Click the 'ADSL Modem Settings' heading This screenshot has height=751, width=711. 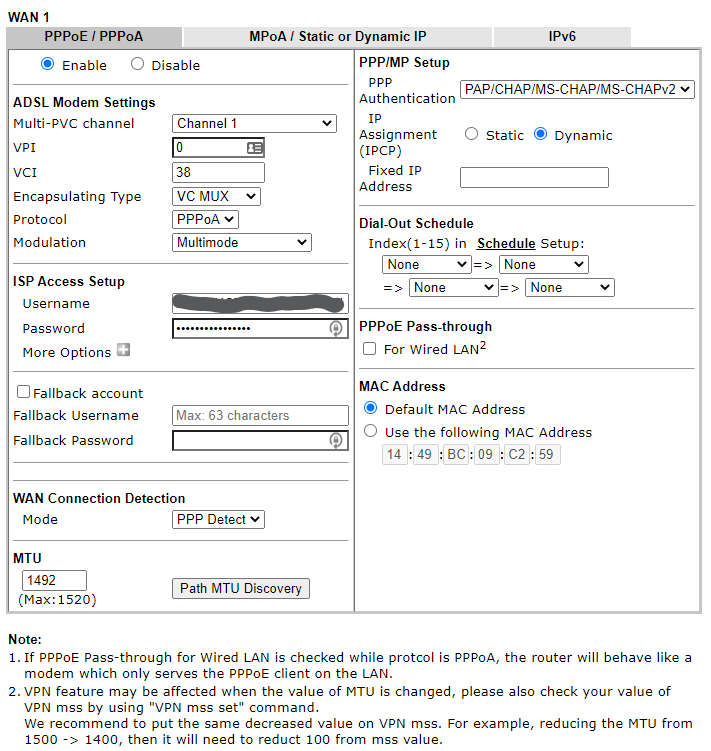(x=84, y=102)
